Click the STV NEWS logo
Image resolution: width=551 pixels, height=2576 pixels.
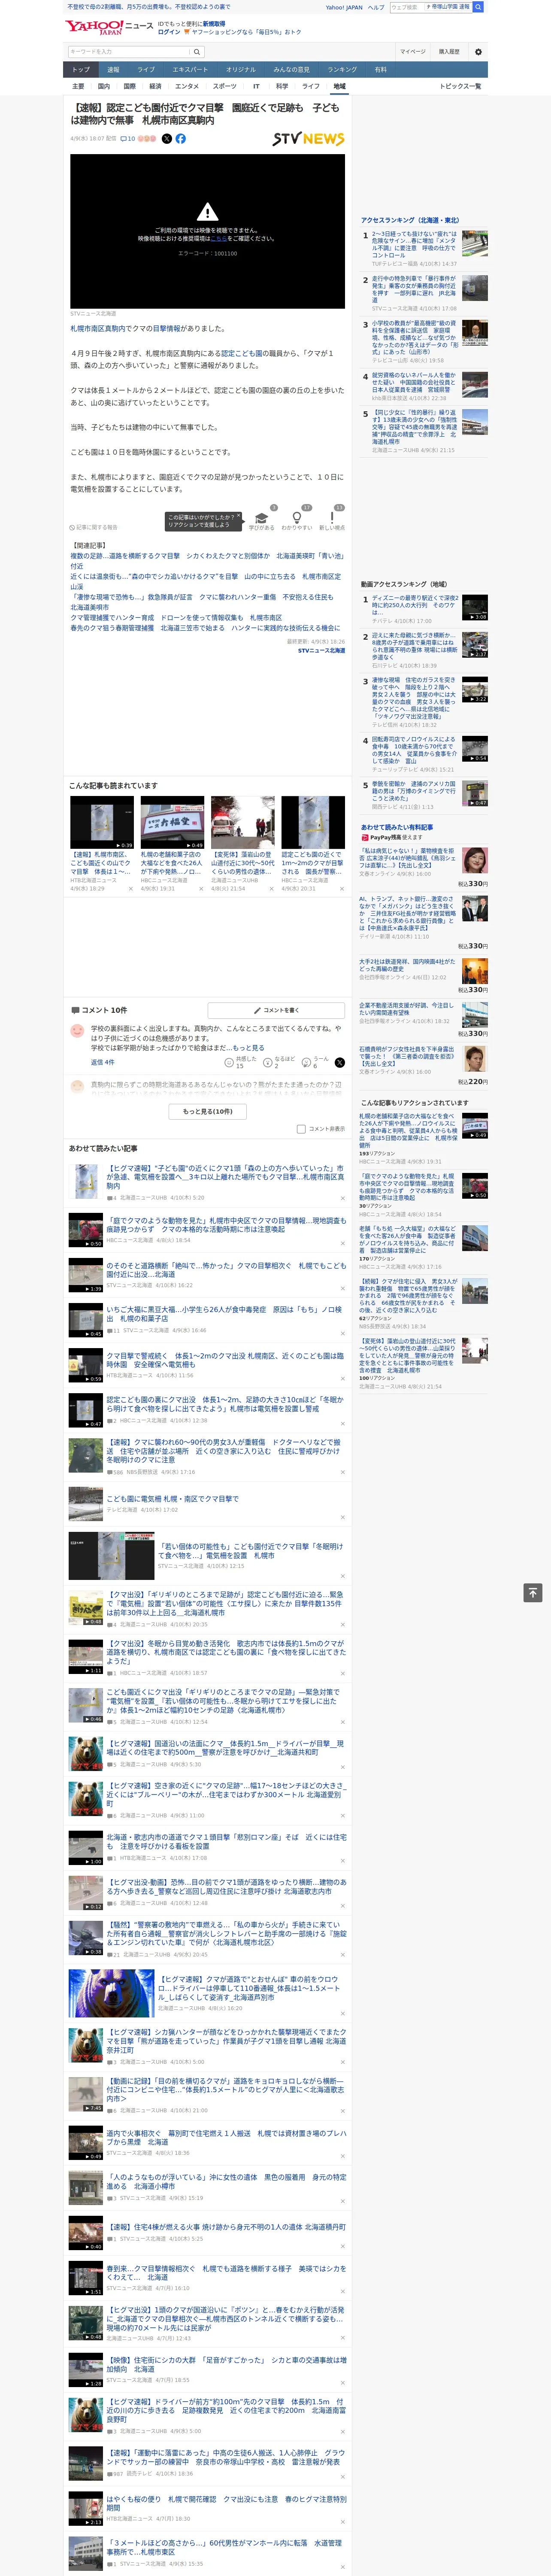point(308,139)
